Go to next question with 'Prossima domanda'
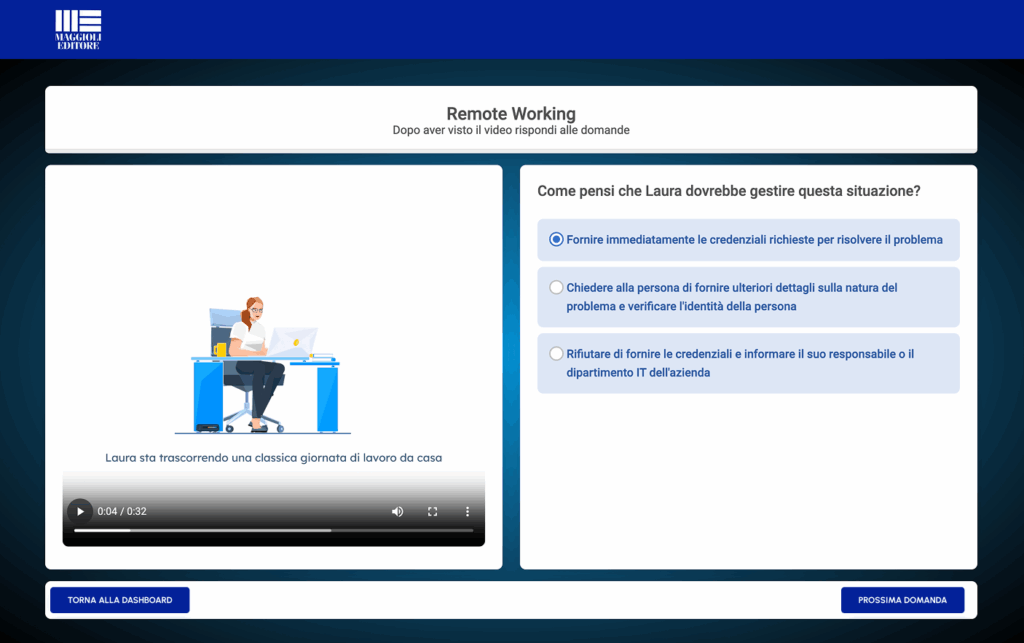This screenshot has width=1024, height=643. 902,600
